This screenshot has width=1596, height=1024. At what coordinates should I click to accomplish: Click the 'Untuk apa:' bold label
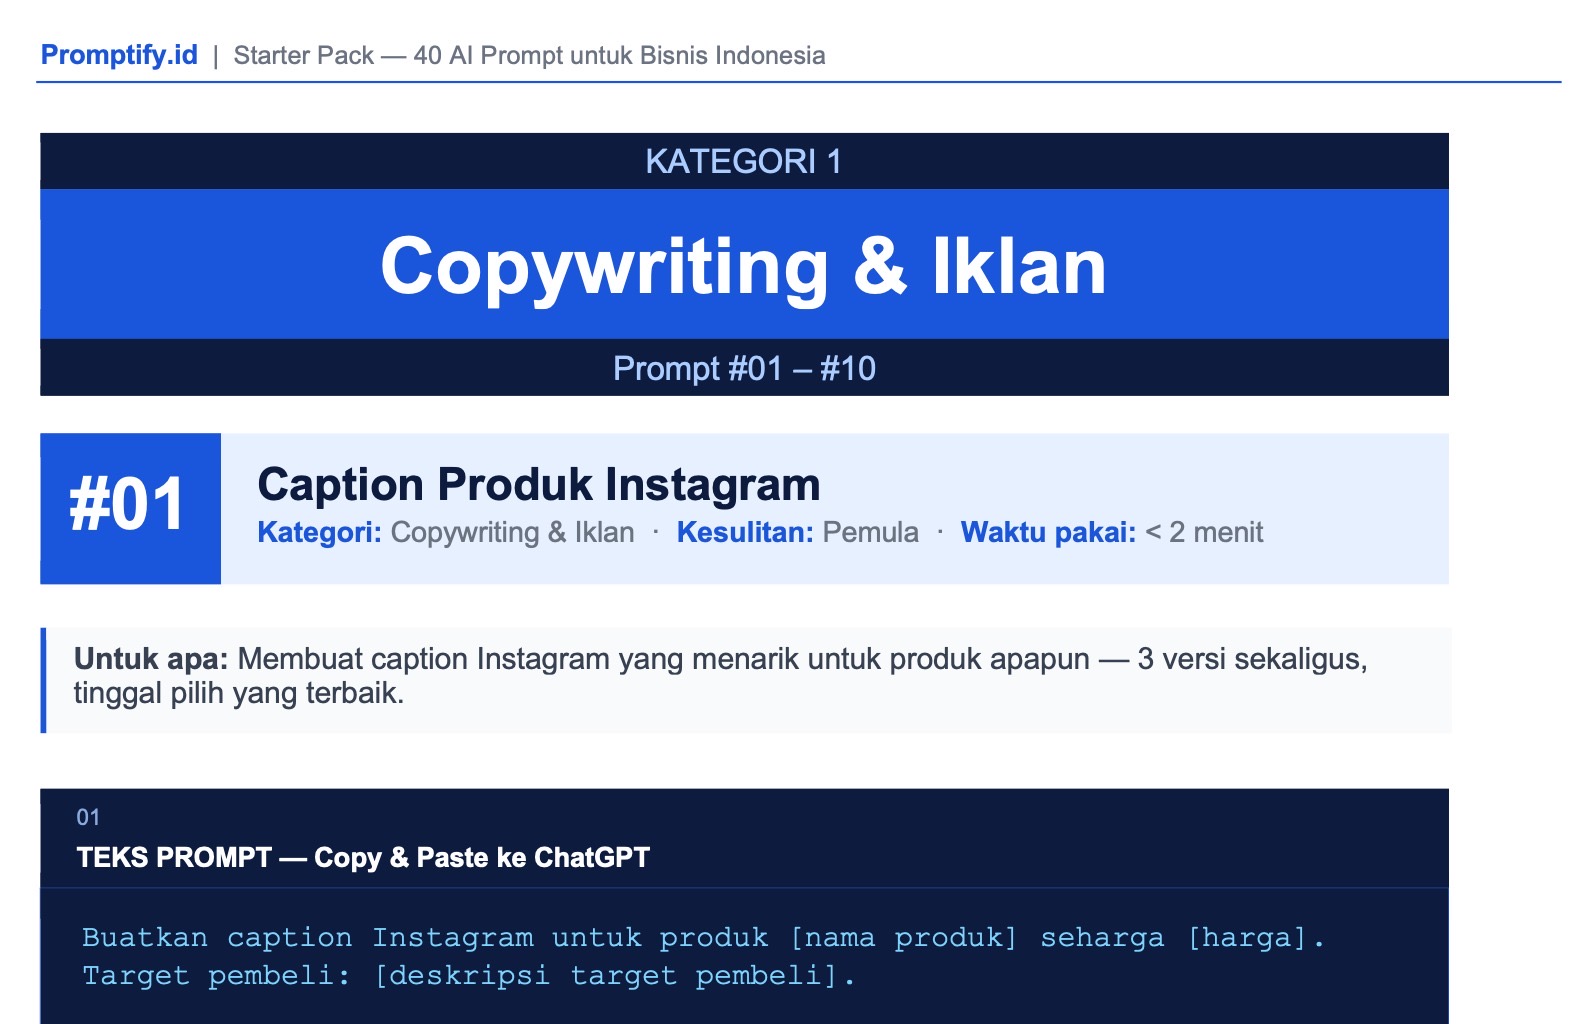tap(151, 659)
